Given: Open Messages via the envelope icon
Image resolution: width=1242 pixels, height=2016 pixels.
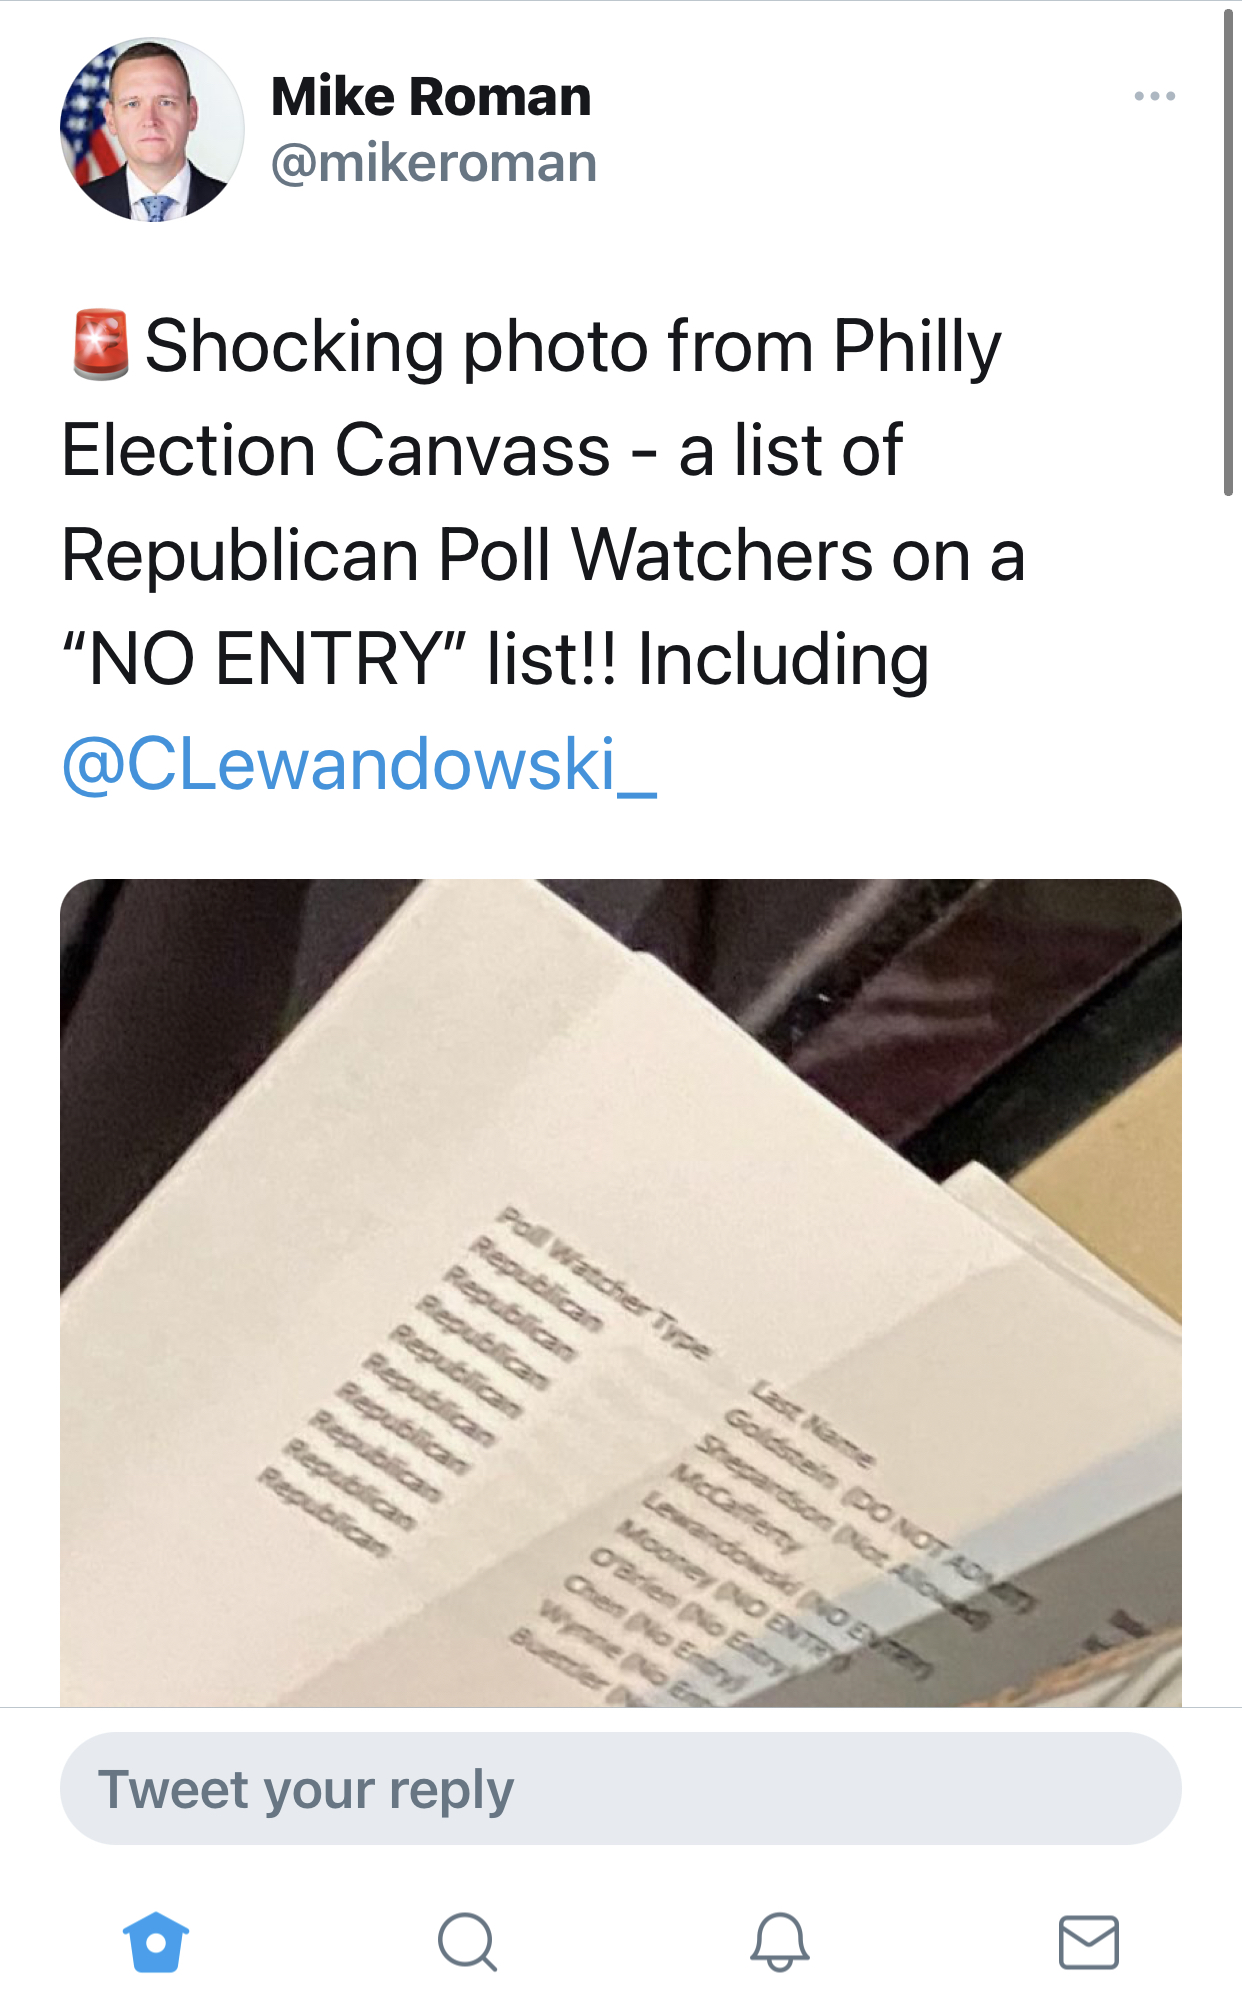Looking at the screenshot, I should pos(1088,1942).
